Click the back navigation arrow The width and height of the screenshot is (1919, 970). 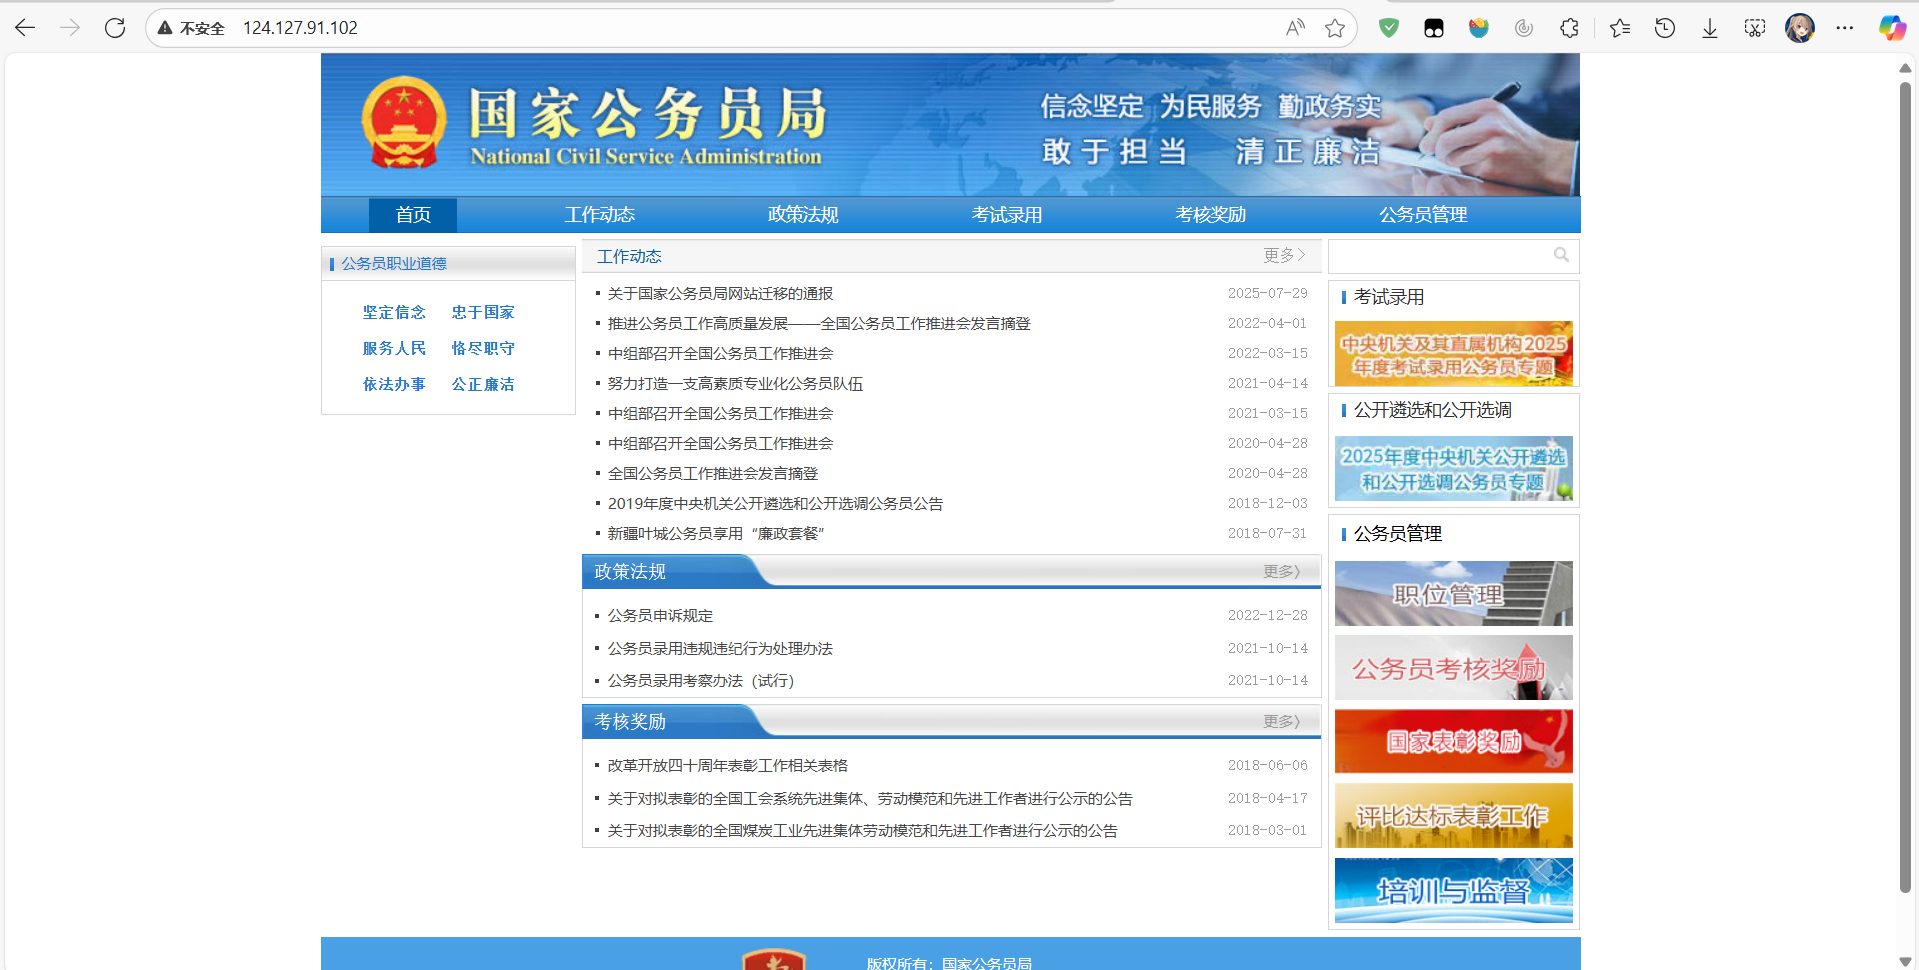coord(24,28)
